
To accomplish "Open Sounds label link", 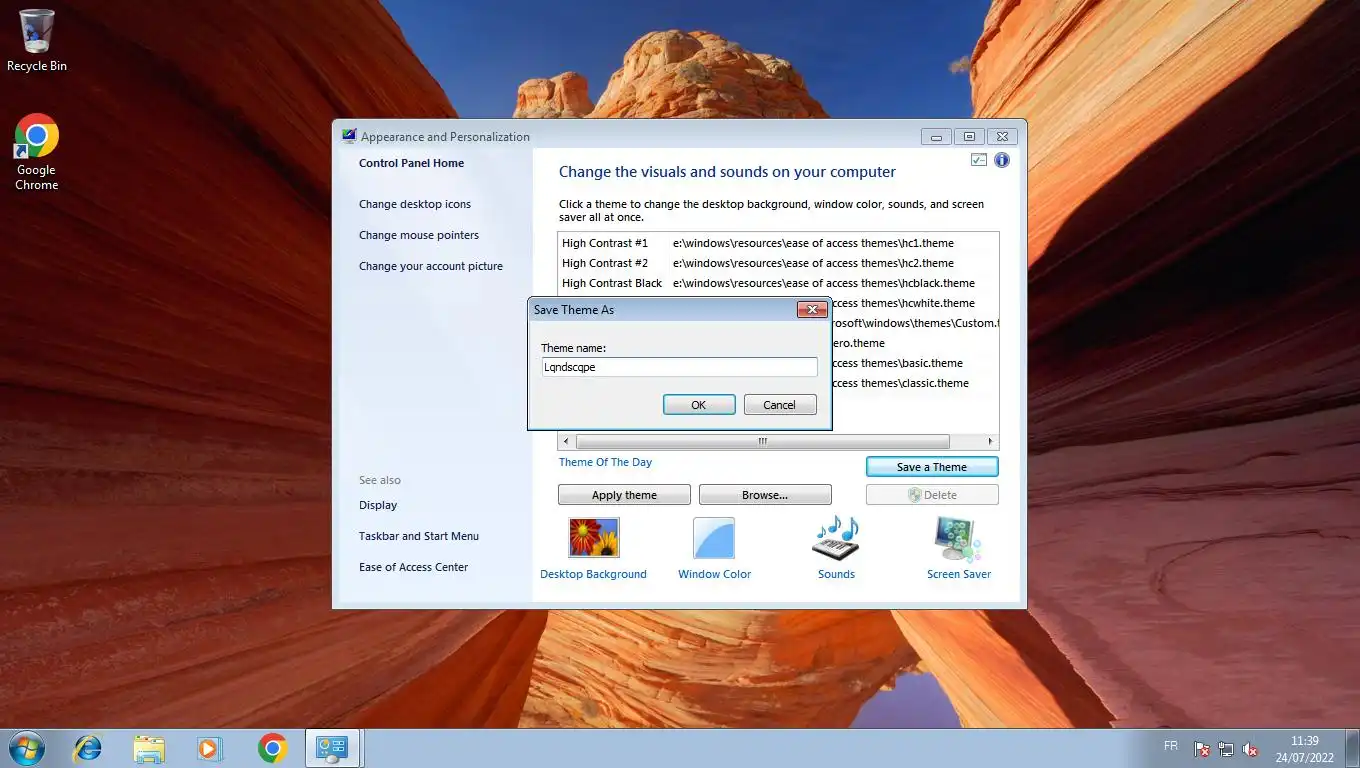I will (x=836, y=574).
